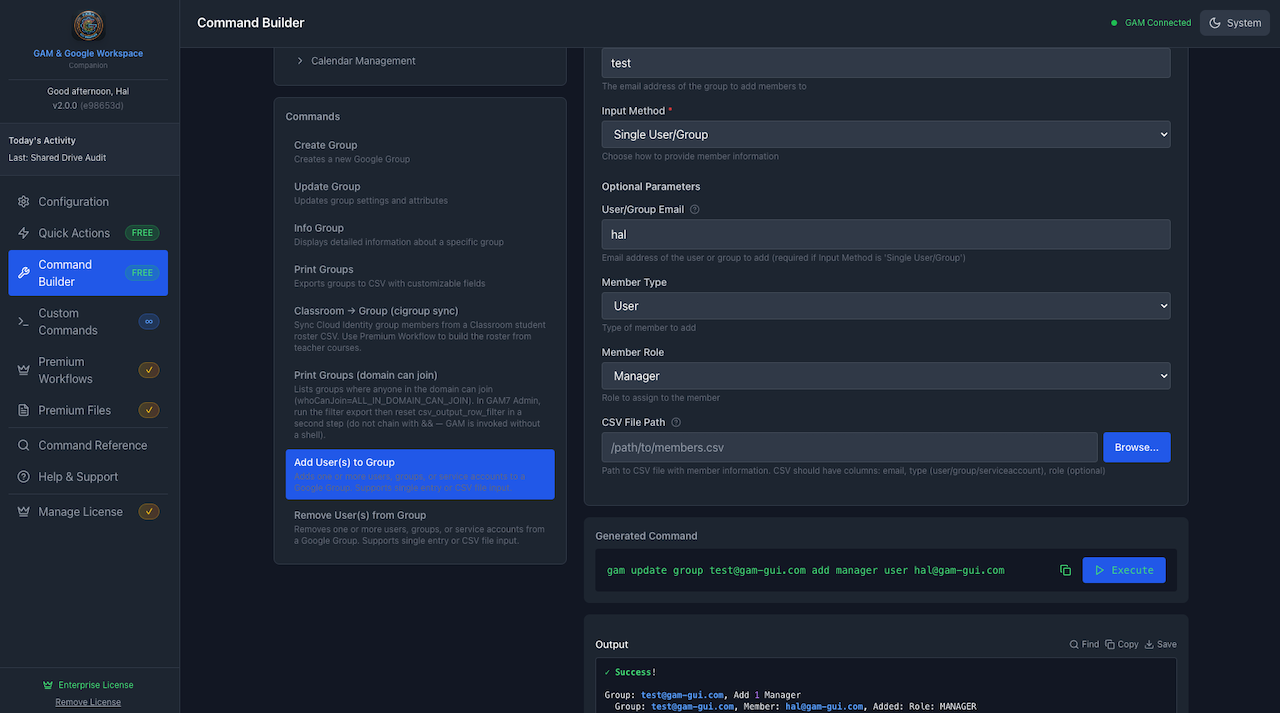
Task: Open Manage License in sidebar
Action: 88,512
